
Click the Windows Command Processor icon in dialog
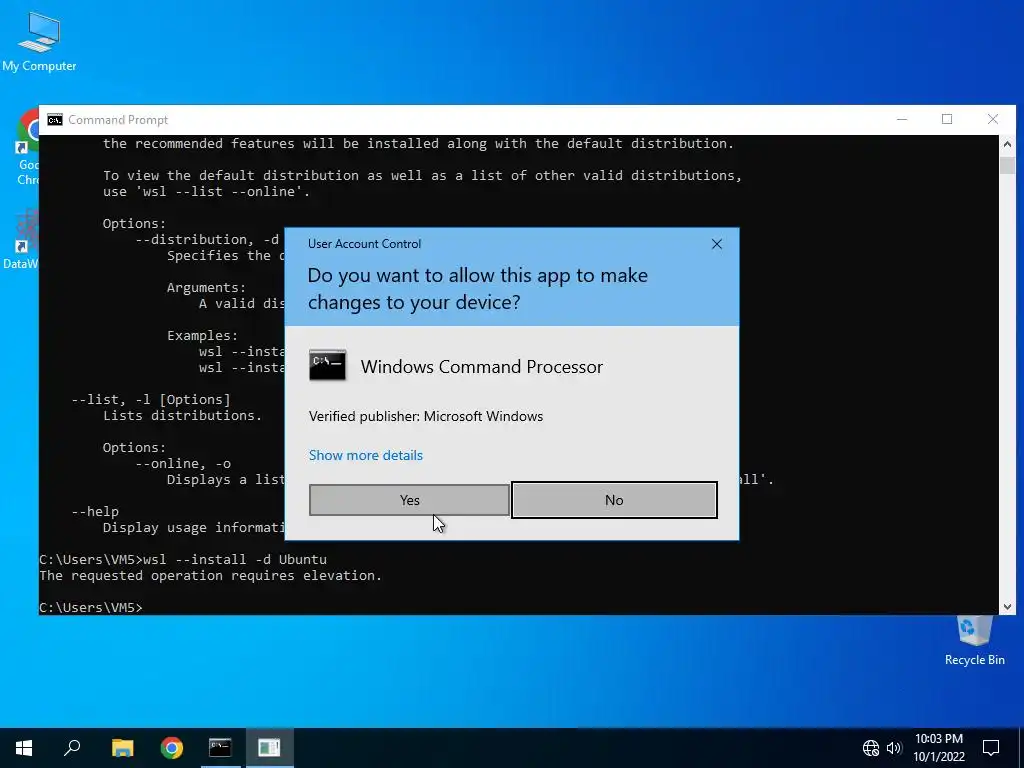(x=327, y=366)
